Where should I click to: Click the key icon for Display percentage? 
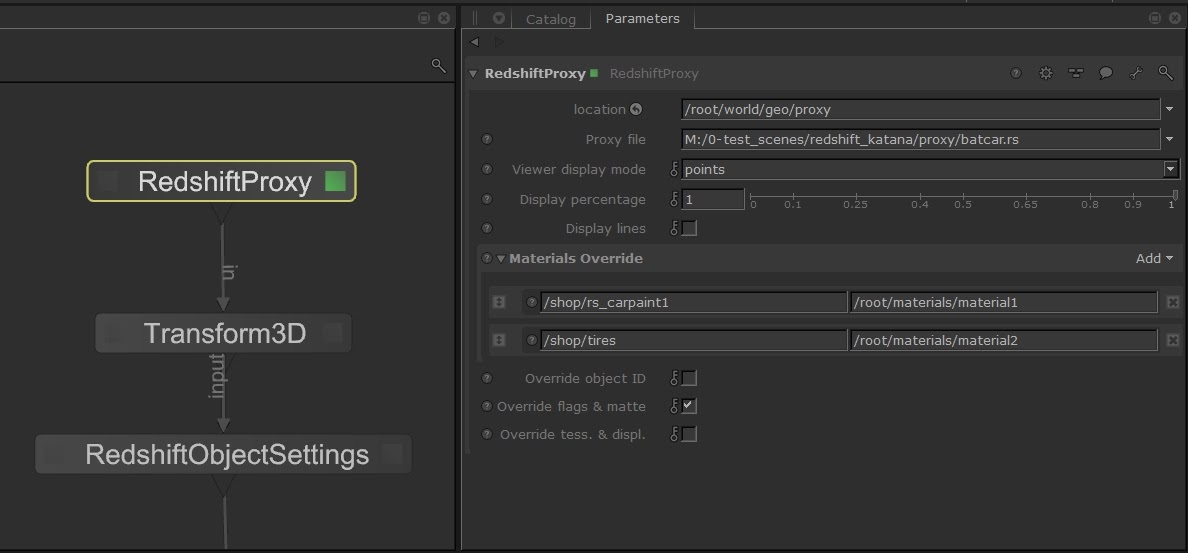coord(674,199)
